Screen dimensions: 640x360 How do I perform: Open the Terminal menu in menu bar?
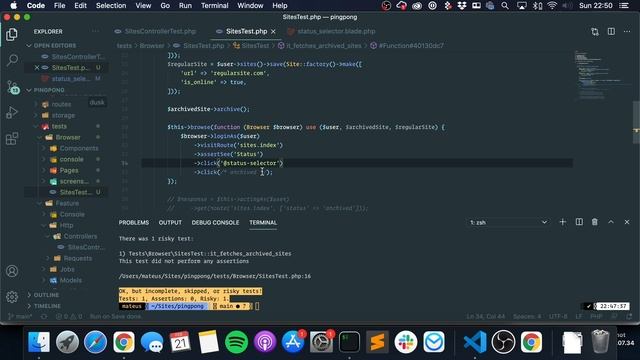pyautogui.click(x=214, y=6)
